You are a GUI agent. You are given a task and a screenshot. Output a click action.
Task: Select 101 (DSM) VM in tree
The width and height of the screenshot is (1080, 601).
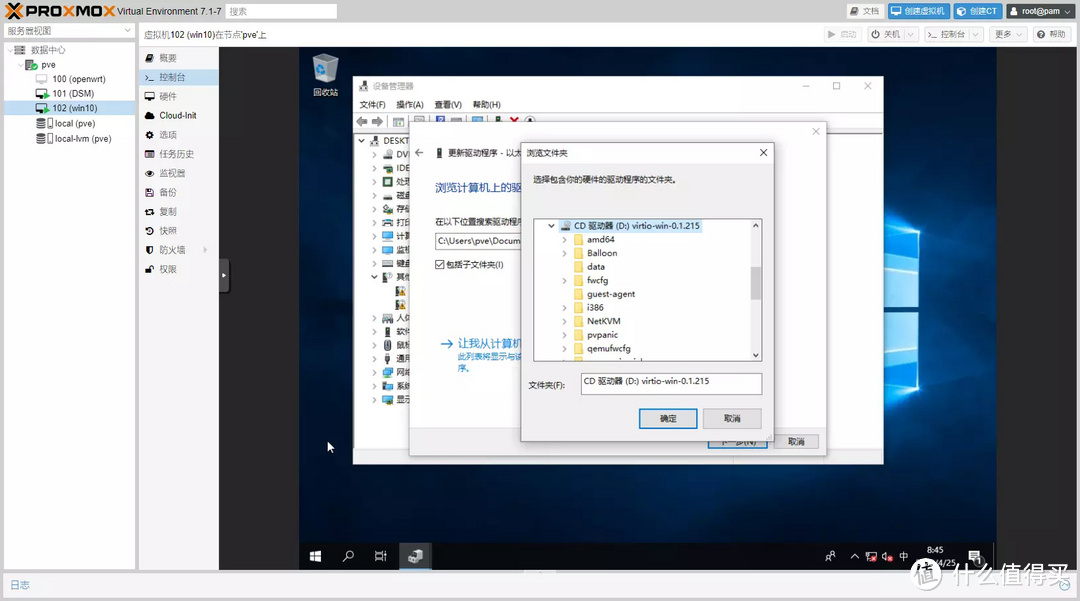[x=74, y=94]
